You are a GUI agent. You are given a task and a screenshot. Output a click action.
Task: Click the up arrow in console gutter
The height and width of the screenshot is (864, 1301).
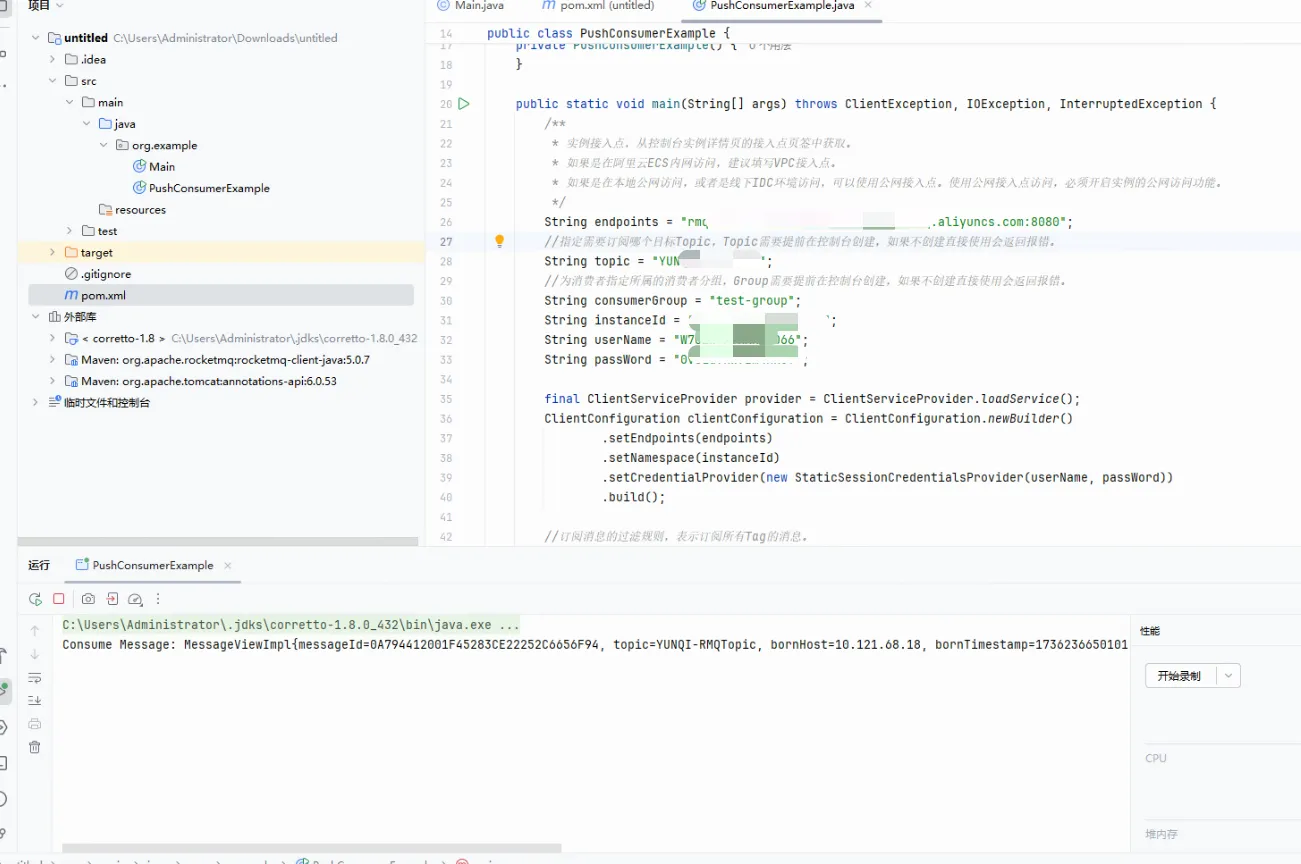(x=35, y=631)
